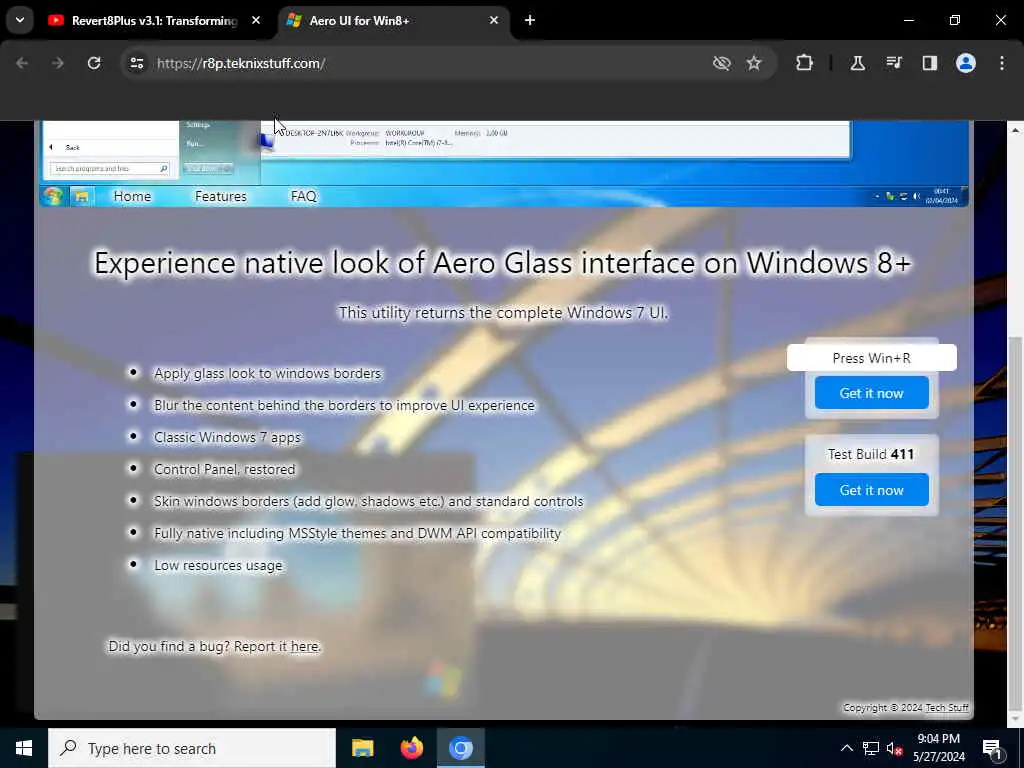Go to the Home page link
The width and height of the screenshot is (1024, 768).
pyautogui.click(x=132, y=196)
